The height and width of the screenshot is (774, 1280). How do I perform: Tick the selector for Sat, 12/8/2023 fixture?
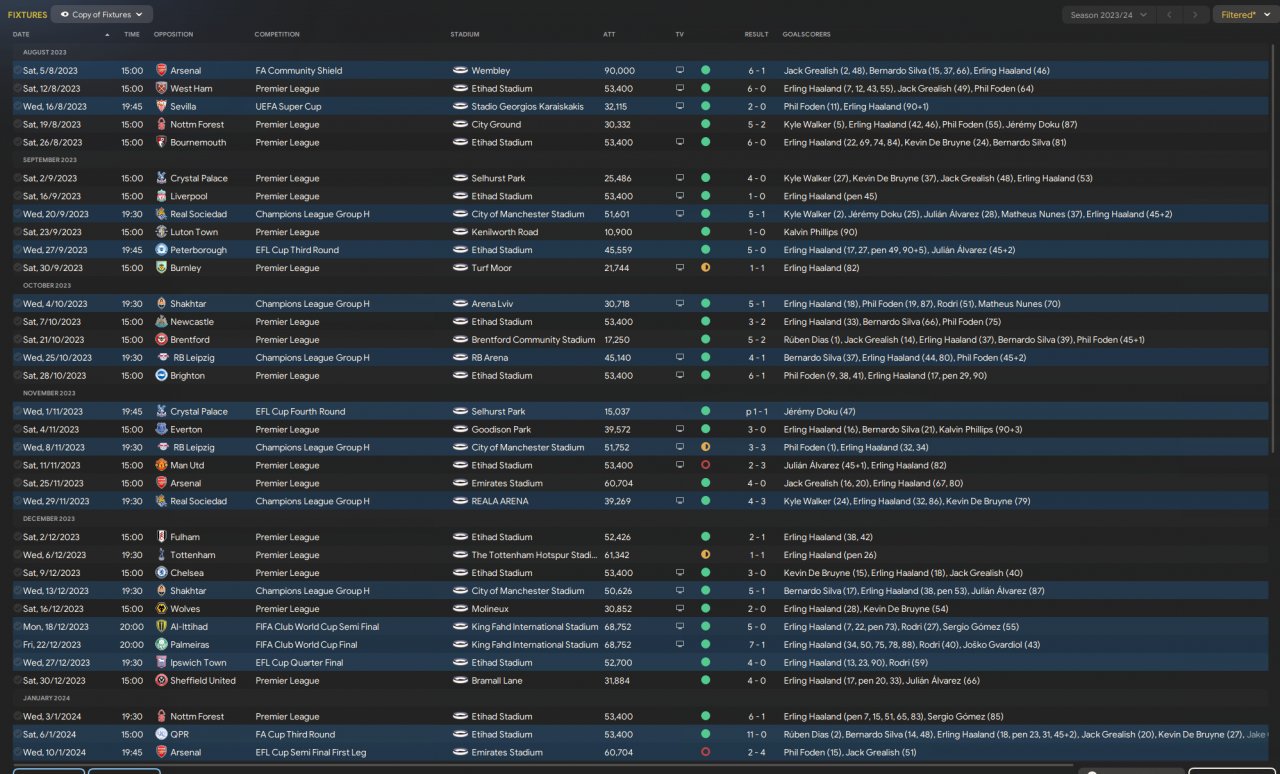[17, 89]
